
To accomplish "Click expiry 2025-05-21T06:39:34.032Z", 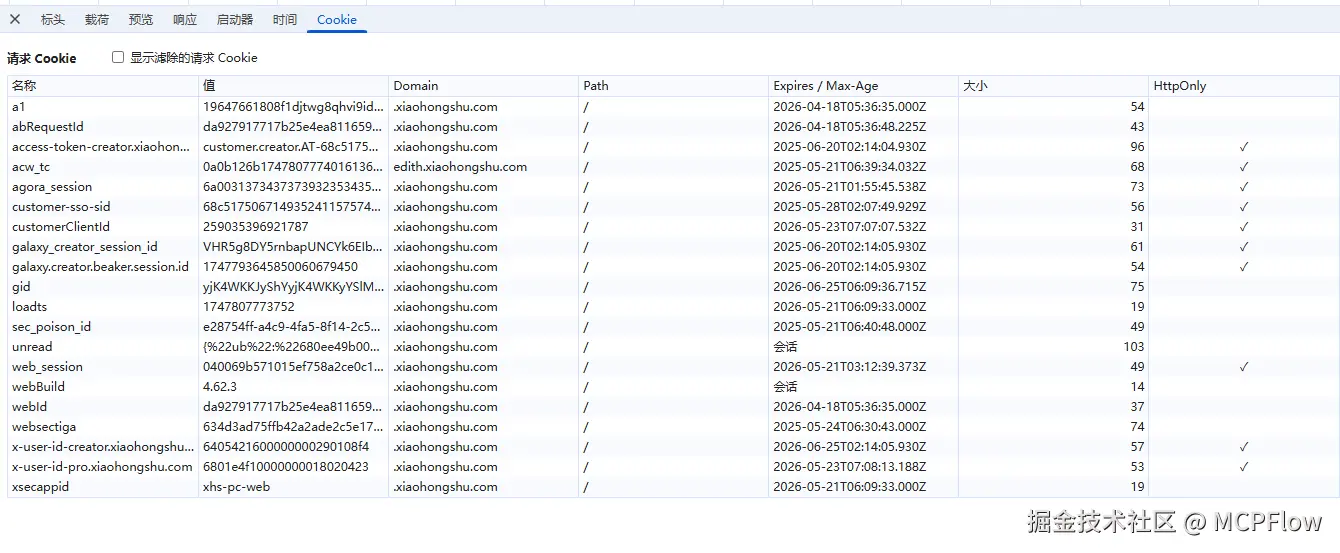I will coord(850,167).
